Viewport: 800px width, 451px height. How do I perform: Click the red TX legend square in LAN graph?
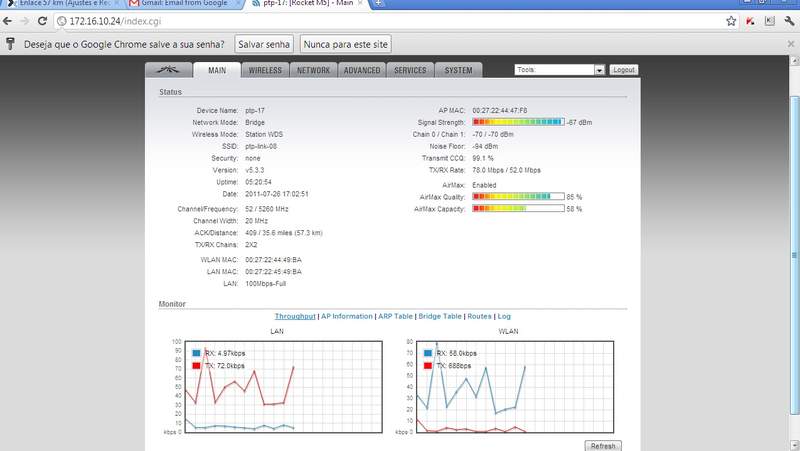coord(196,366)
